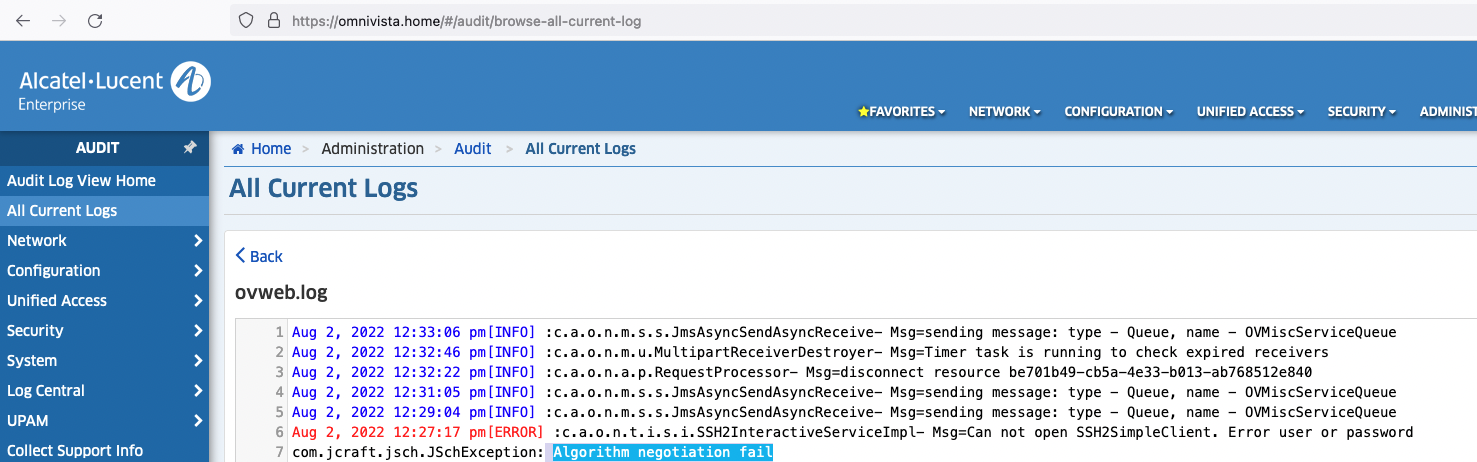
Task: Click the Home icon in breadcrumb
Action: [239, 149]
